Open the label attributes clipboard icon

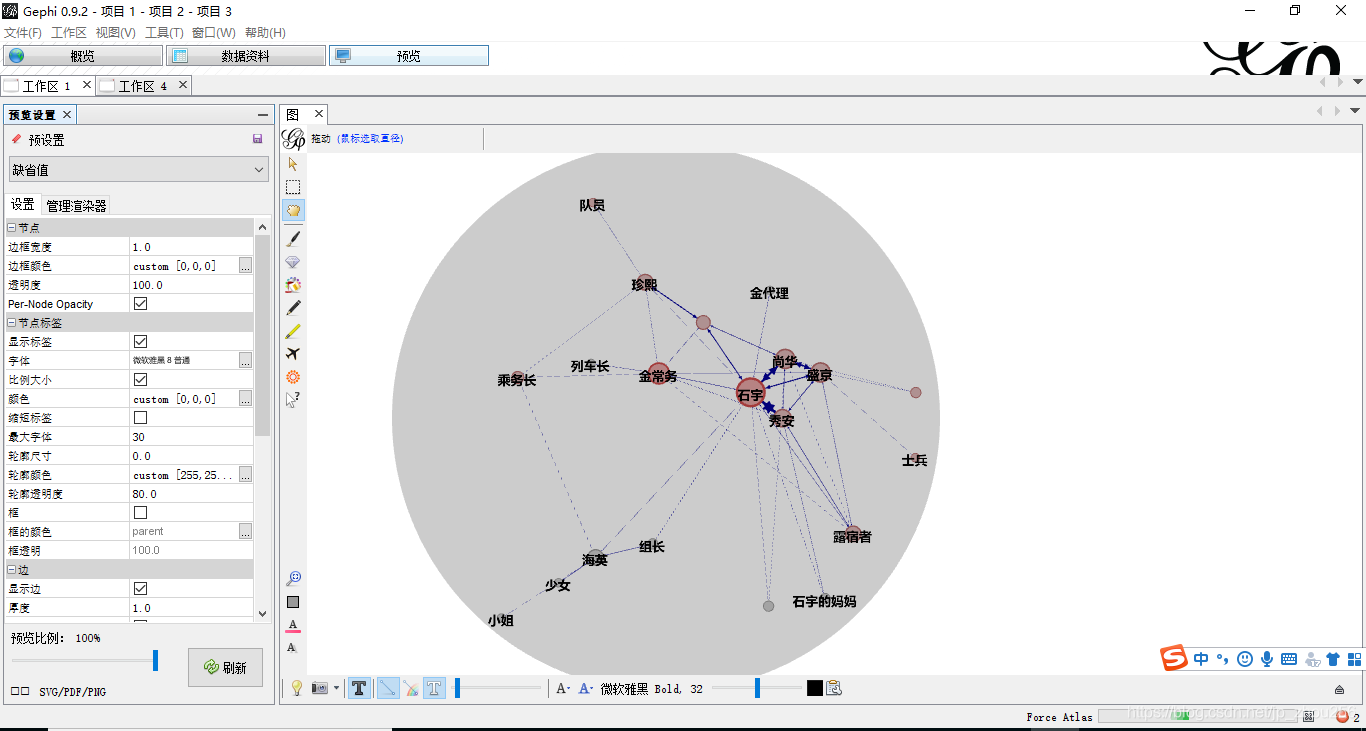[x=834, y=688]
